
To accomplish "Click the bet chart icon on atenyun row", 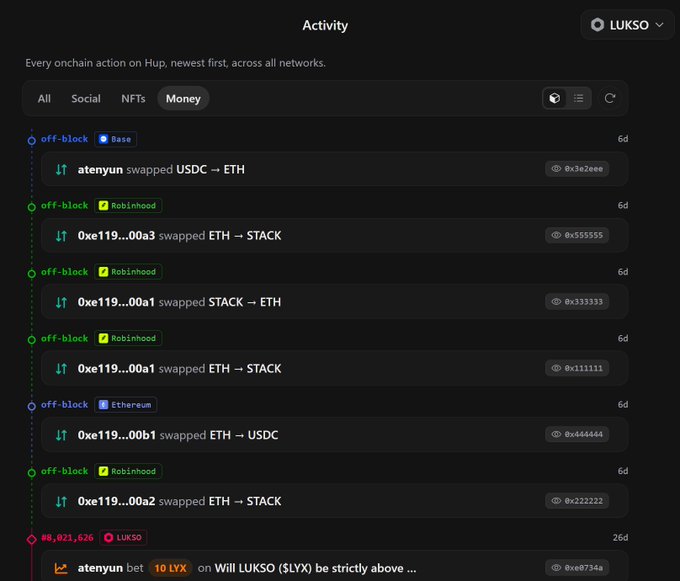I will [x=61, y=568].
